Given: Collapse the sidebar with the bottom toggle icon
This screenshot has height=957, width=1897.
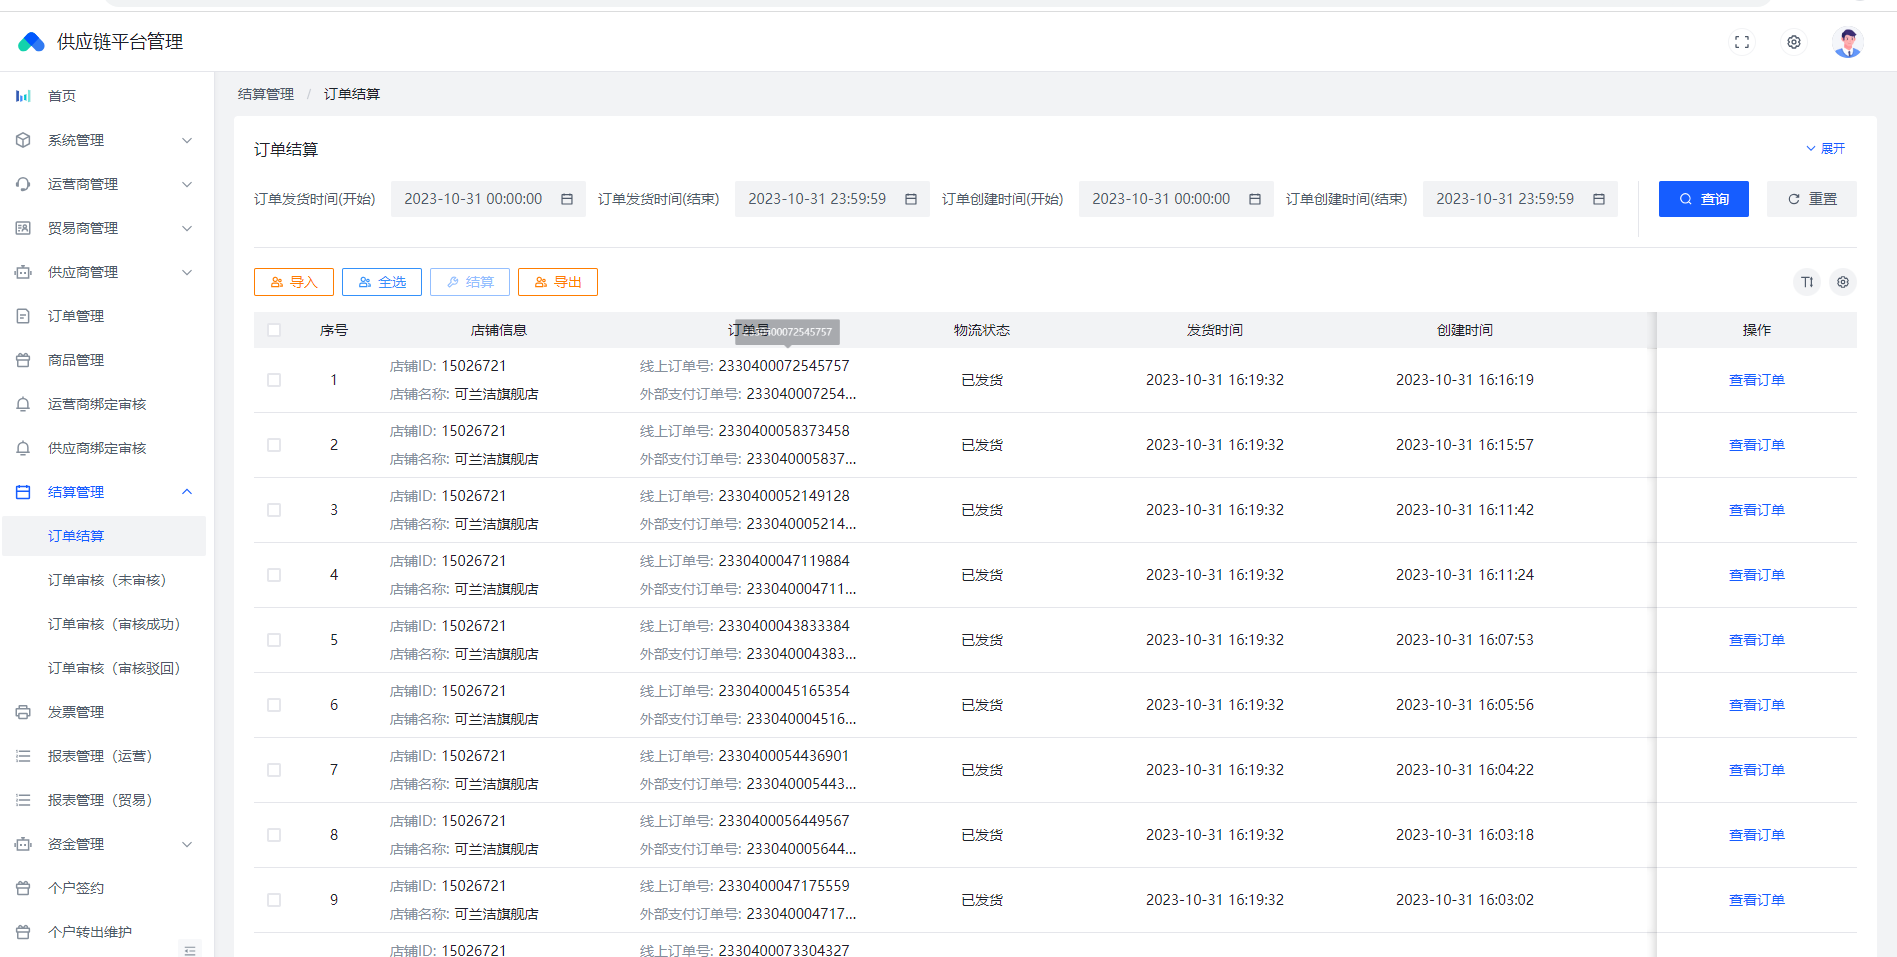Looking at the screenshot, I should point(190,949).
